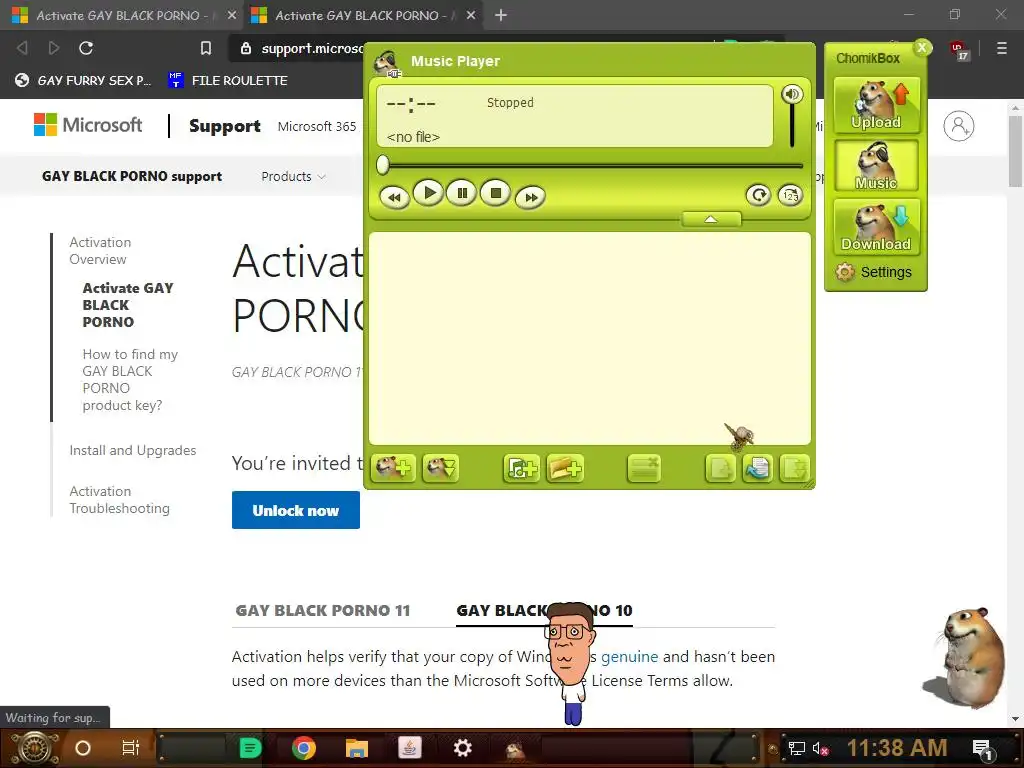Reload the browser page

(86, 48)
